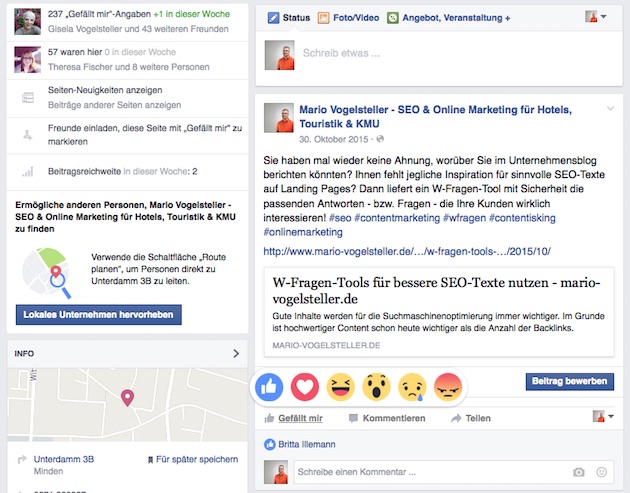Select the Like thumbs-up reaction
Viewport: 630px width, 493px height.
click(x=269, y=387)
